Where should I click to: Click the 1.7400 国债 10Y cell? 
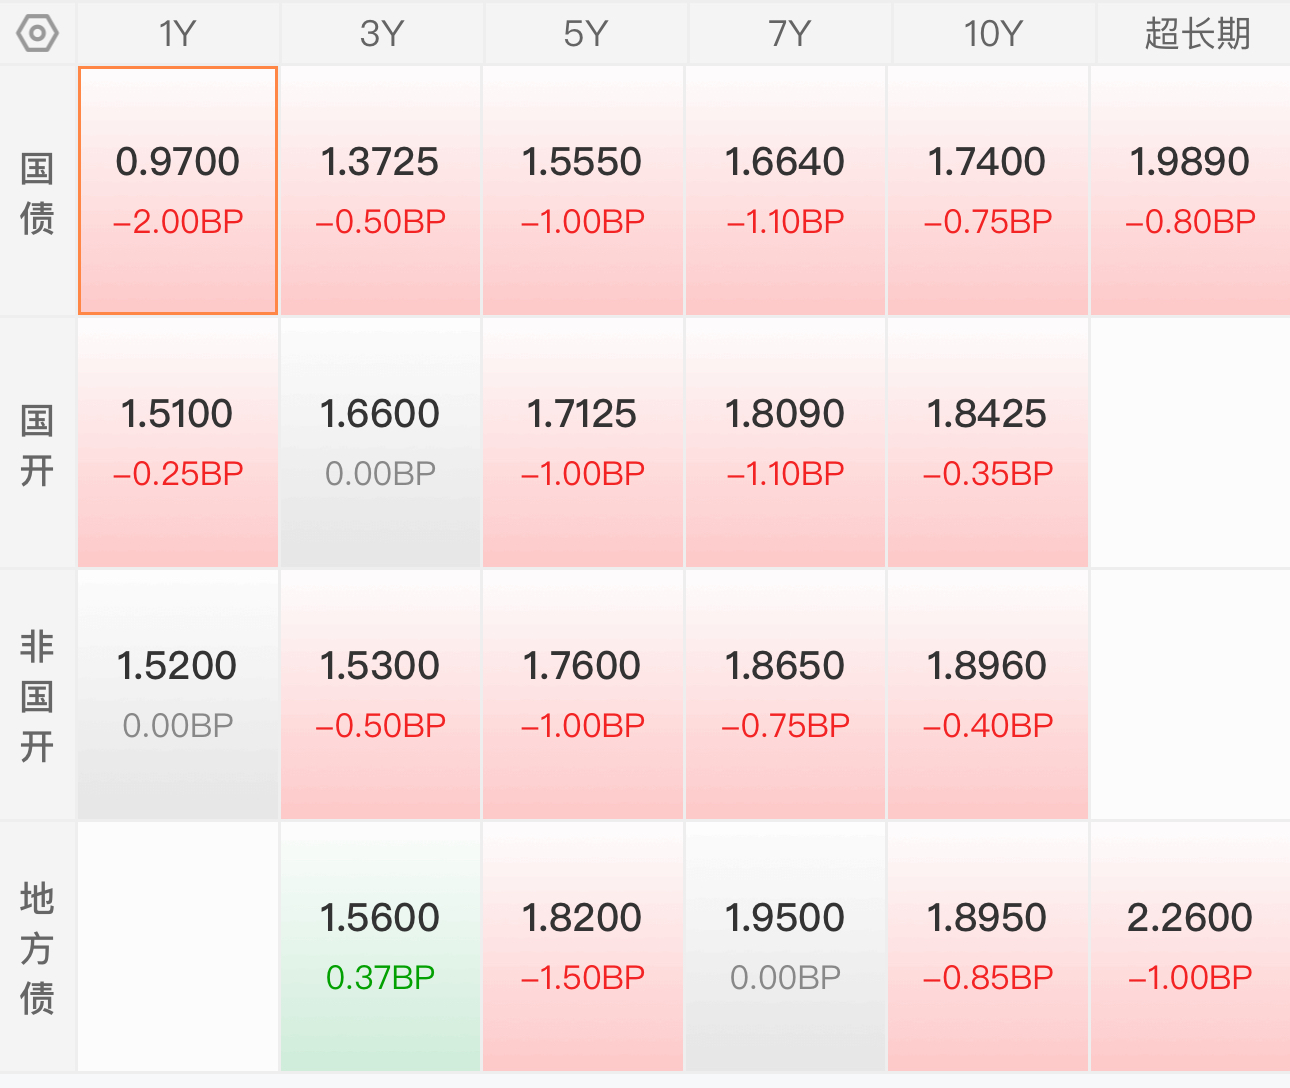[x=987, y=191]
